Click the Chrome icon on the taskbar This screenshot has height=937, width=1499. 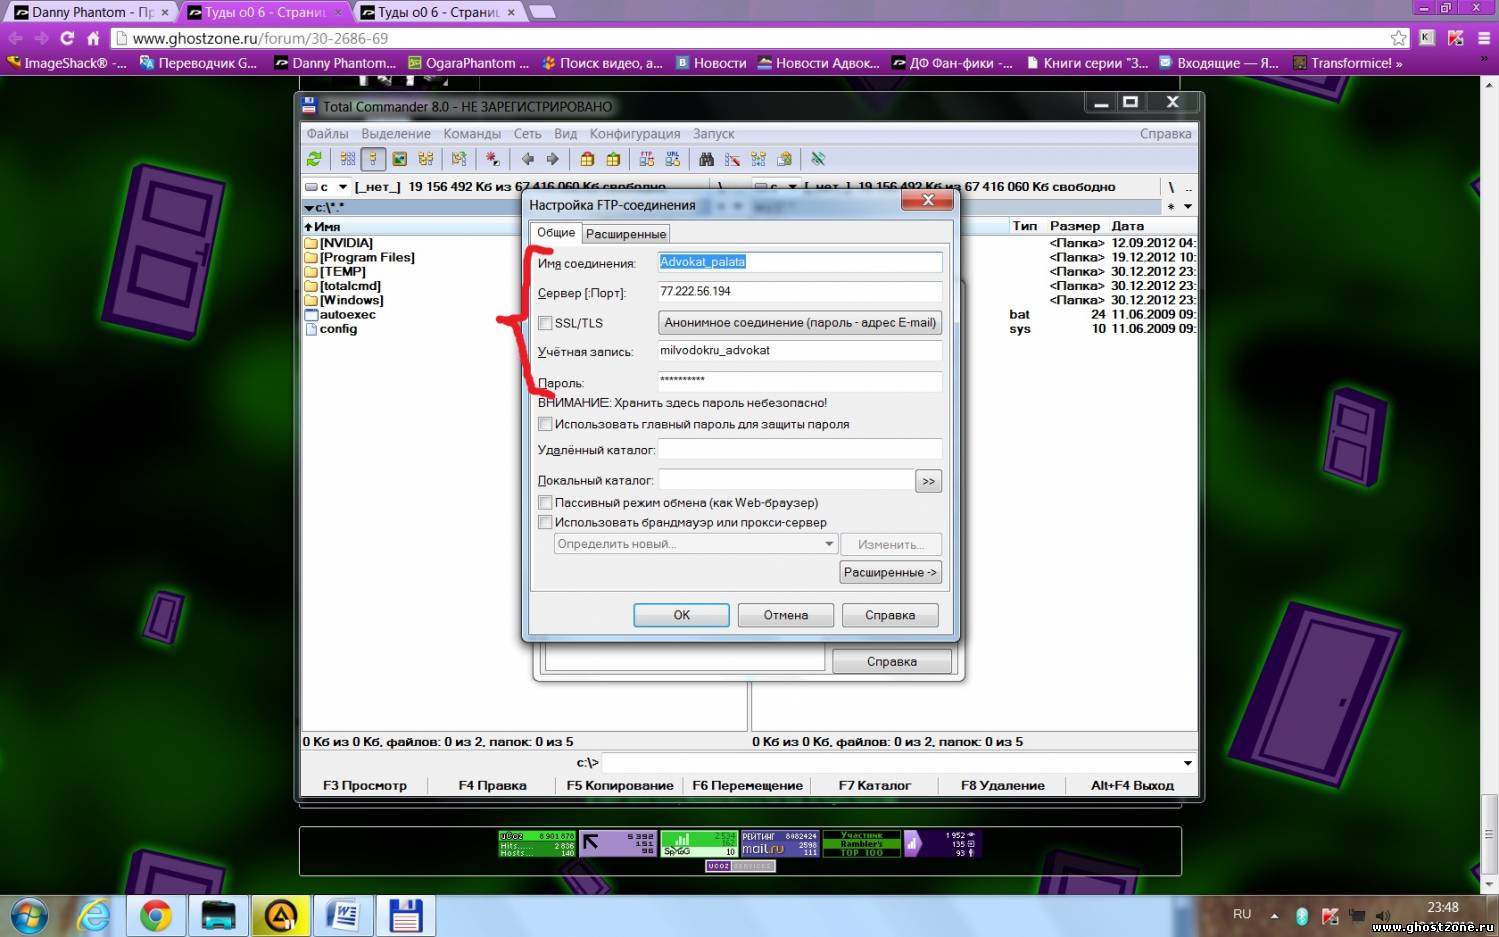(155, 915)
